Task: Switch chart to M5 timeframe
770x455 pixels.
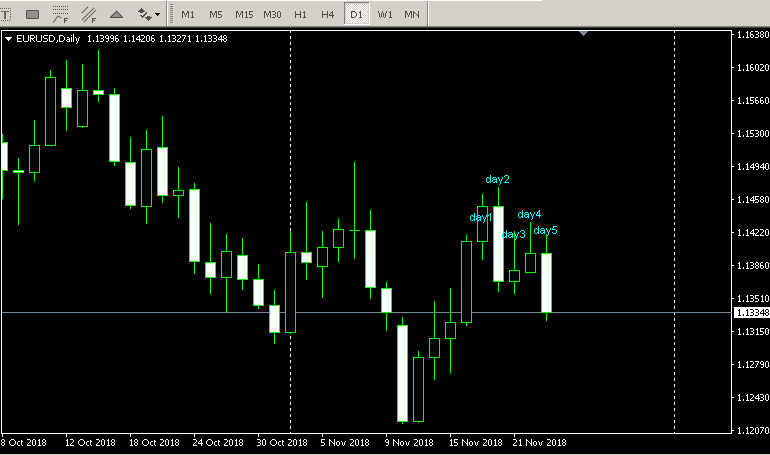Action: point(216,15)
